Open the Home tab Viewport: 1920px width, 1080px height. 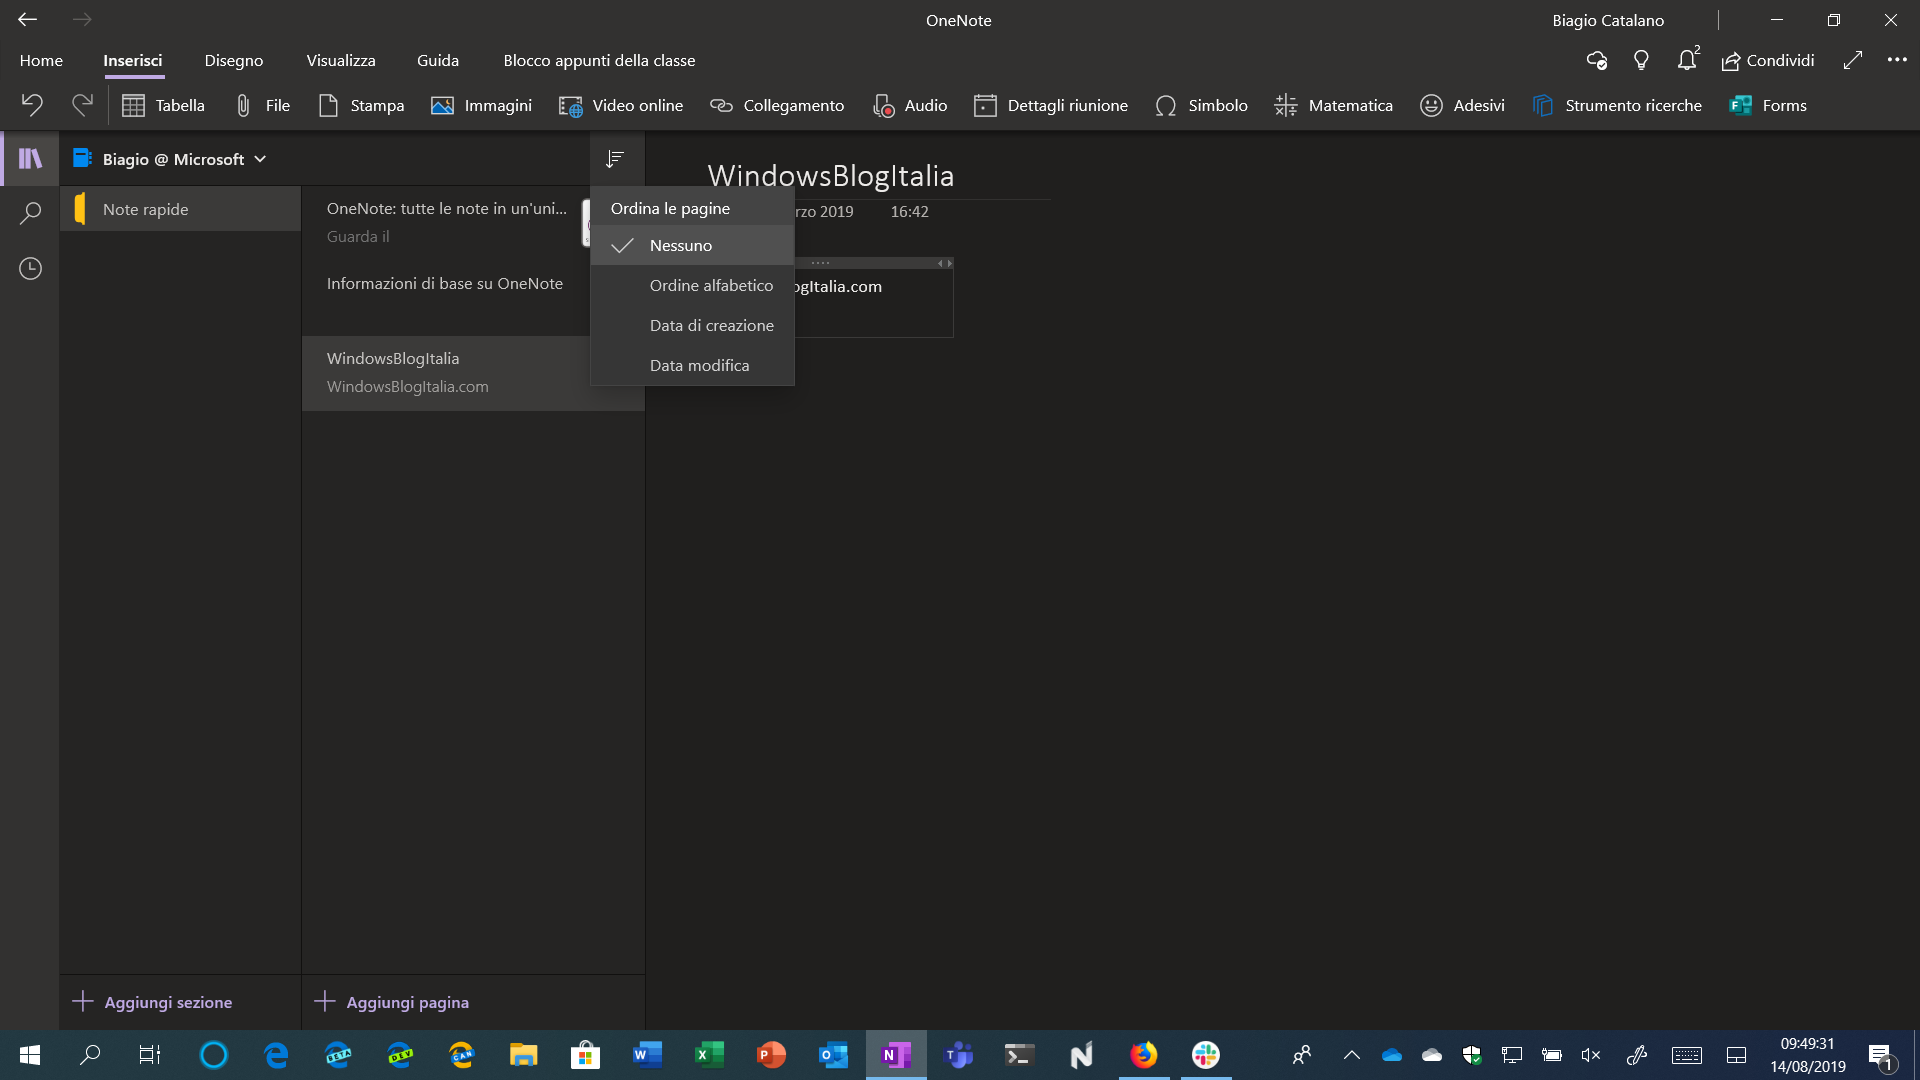(x=41, y=60)
